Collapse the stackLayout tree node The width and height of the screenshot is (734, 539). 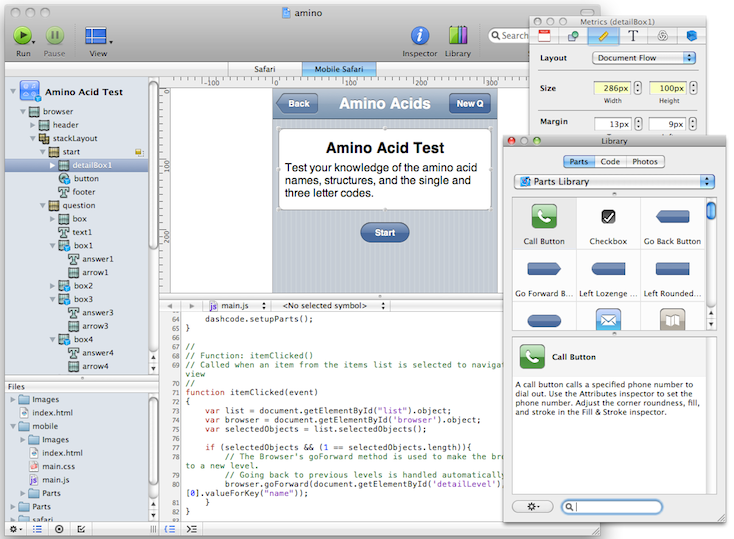(32, 138)
